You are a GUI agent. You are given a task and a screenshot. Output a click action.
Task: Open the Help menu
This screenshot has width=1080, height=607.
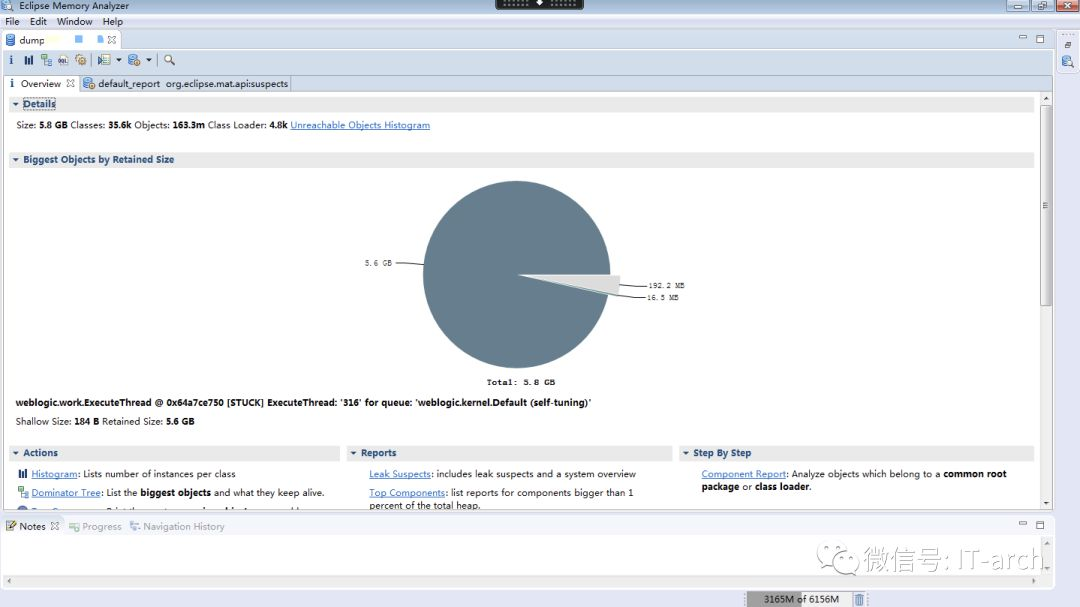(112, 21)
